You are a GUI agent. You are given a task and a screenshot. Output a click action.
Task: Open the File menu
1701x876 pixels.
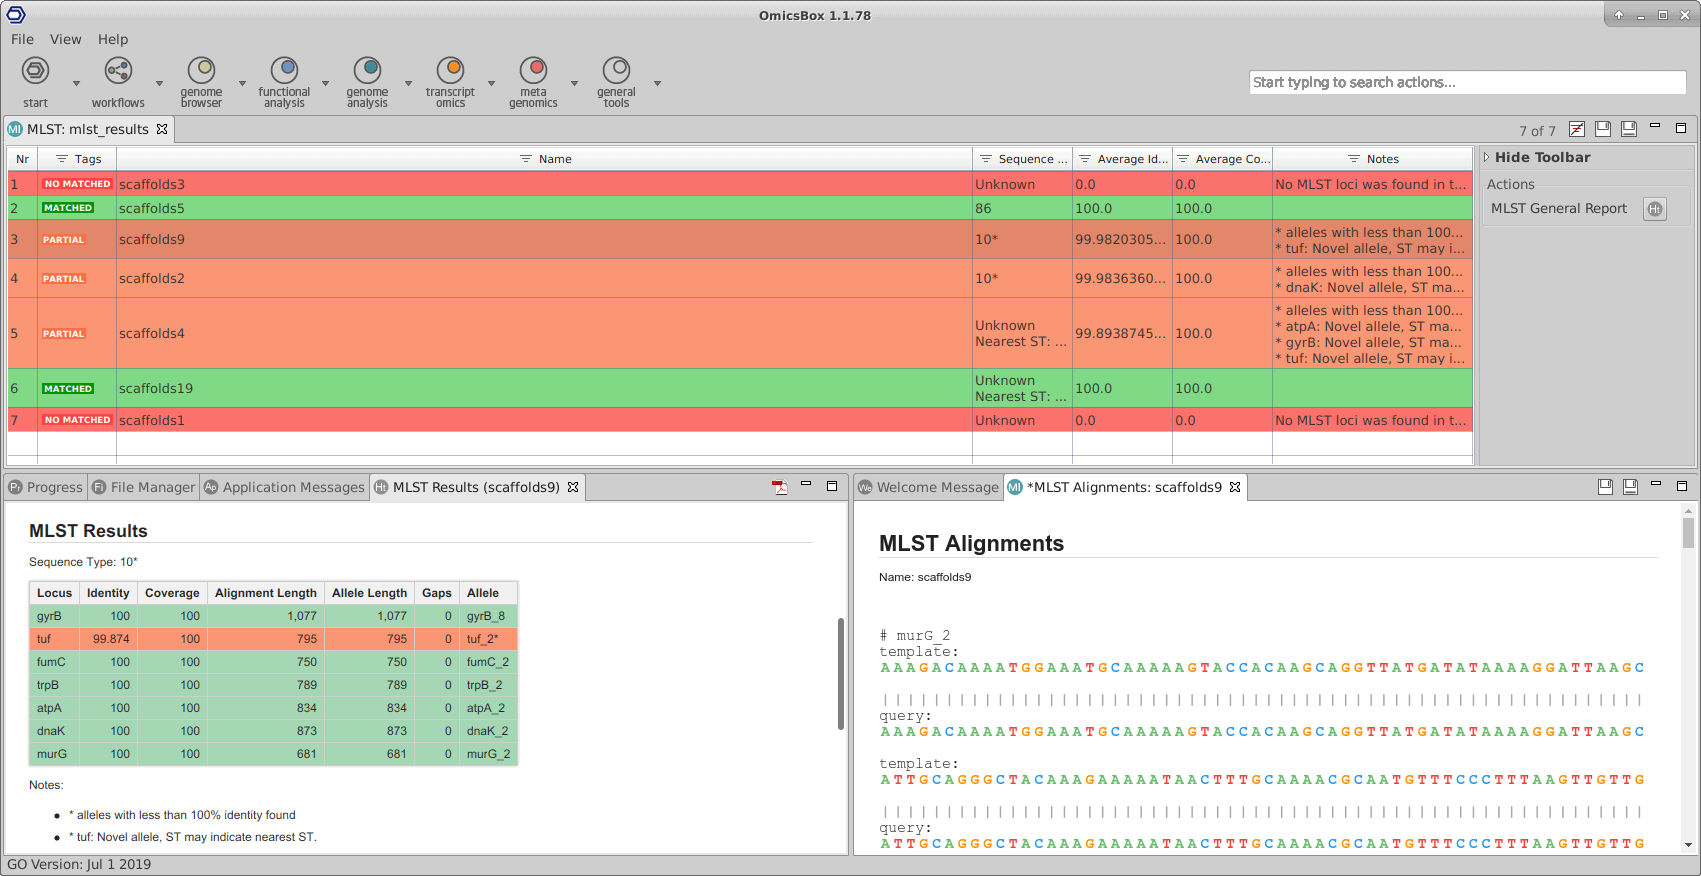(22, 39)
